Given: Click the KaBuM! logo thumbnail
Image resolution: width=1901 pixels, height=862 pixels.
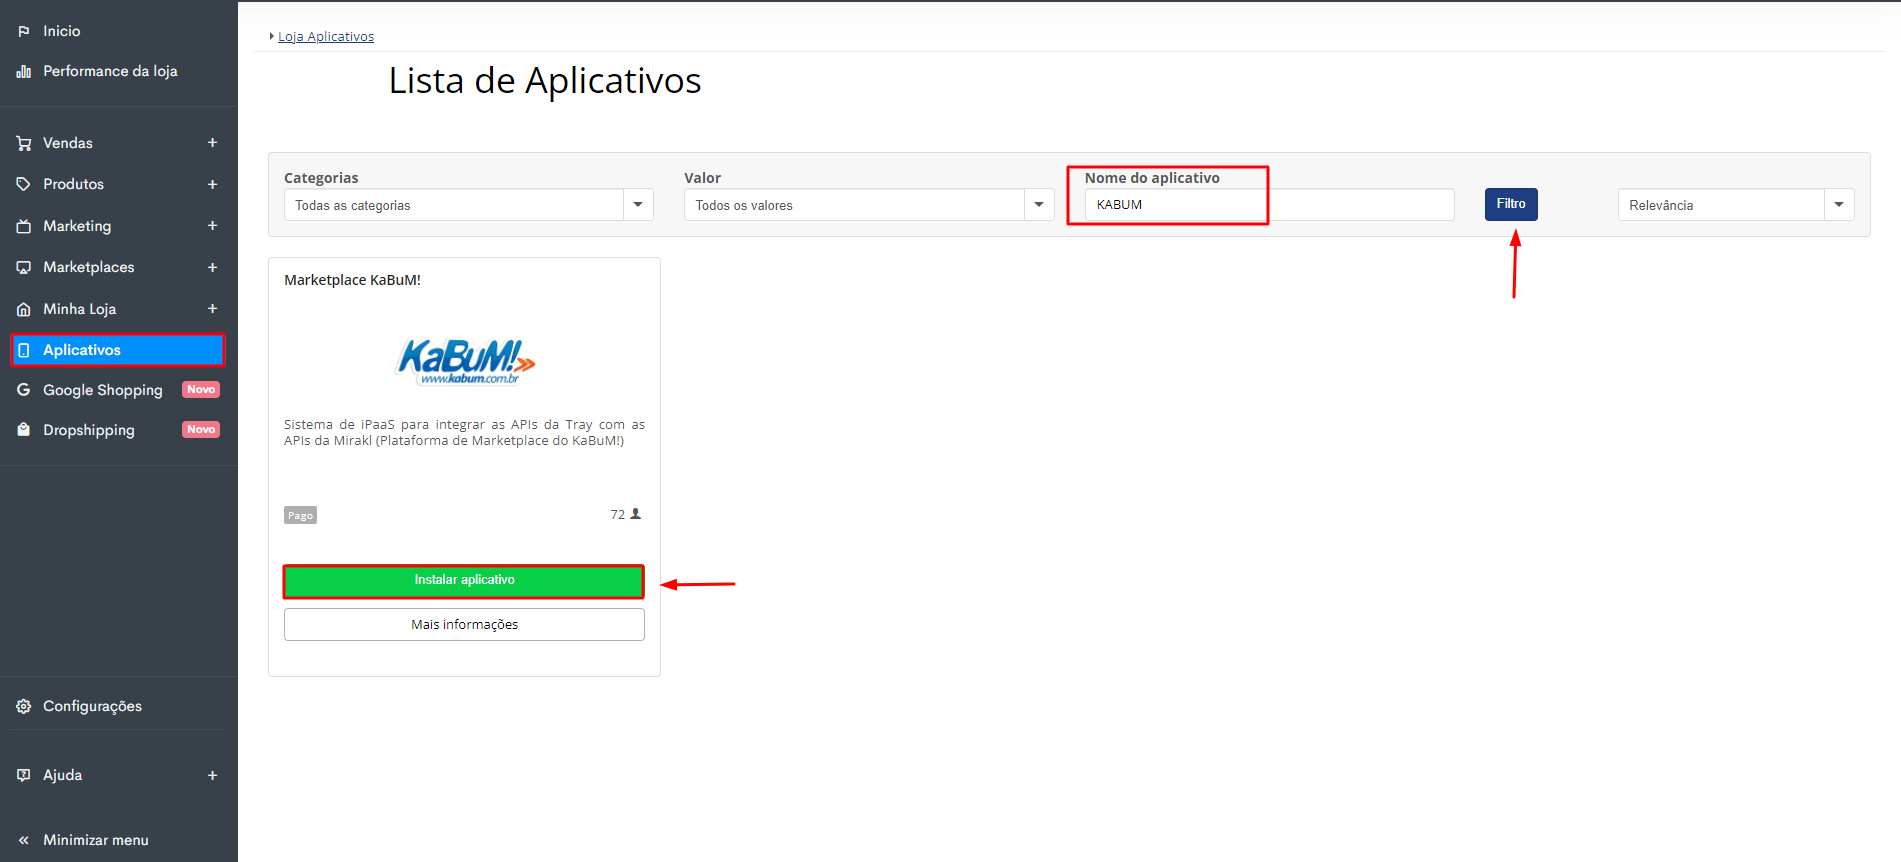Looking at the screenshot, I should [467, 362].
